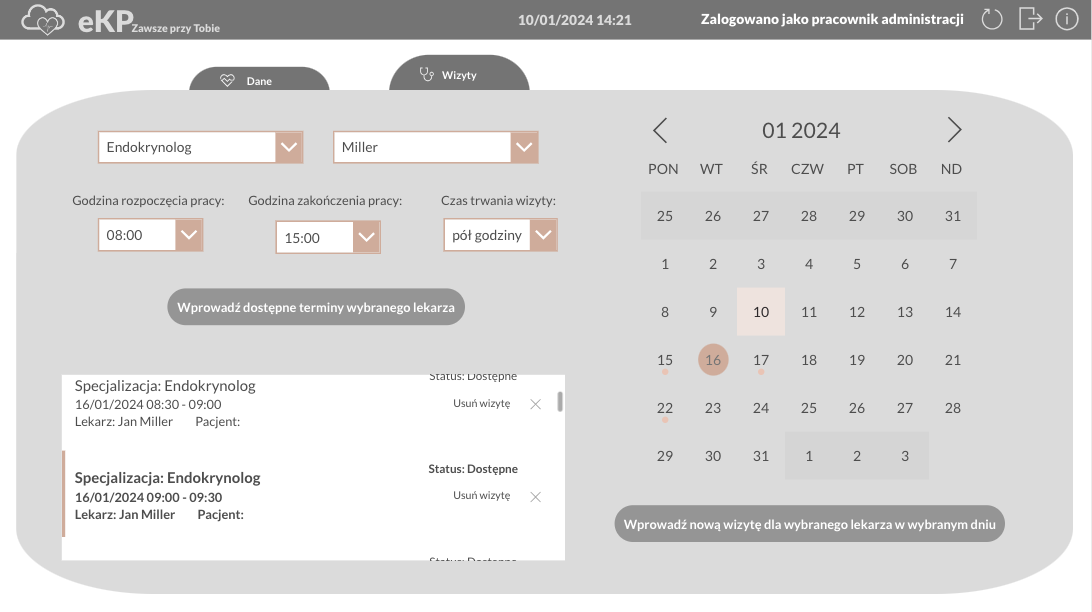Click the logout icon in header

coord(1030,19)
